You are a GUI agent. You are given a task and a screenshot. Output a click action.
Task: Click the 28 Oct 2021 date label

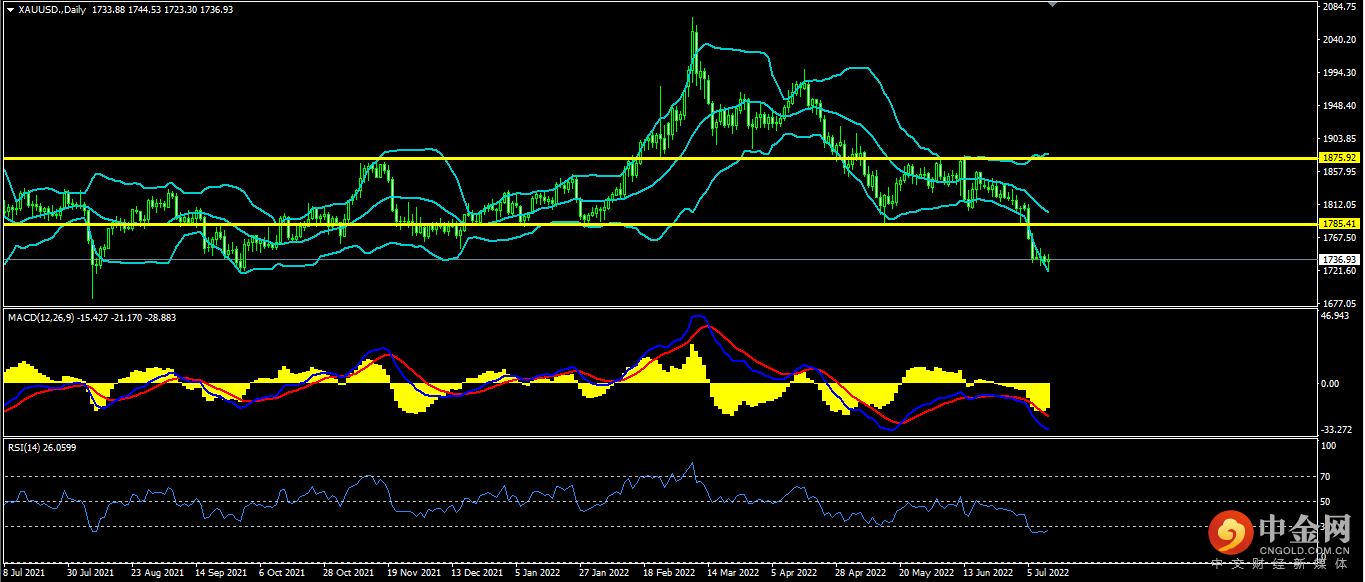[348, 574]
